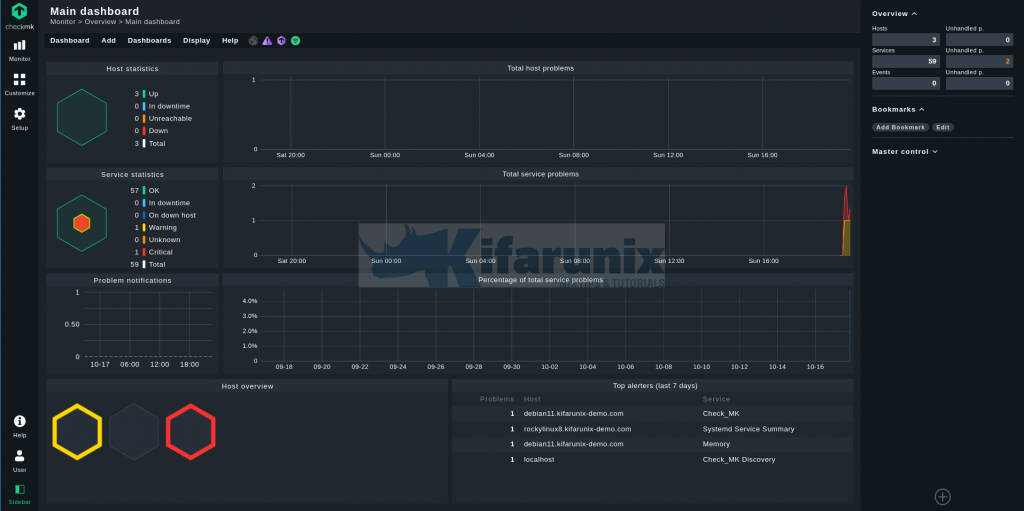Click the purple hexagon Checkmk toolbar icon

(x=281, y=41)
